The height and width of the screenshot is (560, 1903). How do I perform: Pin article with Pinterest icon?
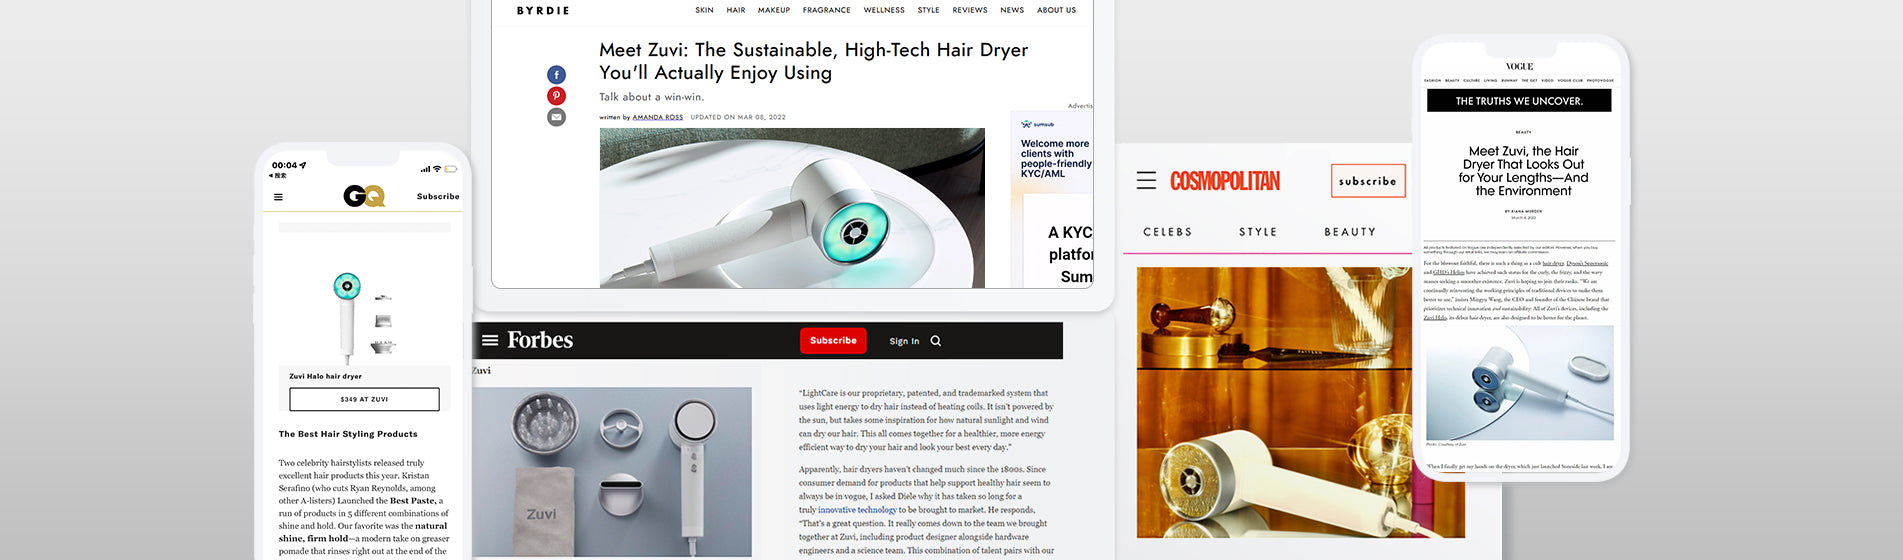coord(556,96)
